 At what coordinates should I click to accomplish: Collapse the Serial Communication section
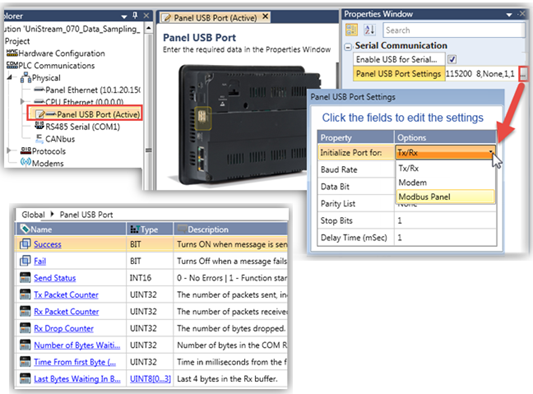point(348,47)
